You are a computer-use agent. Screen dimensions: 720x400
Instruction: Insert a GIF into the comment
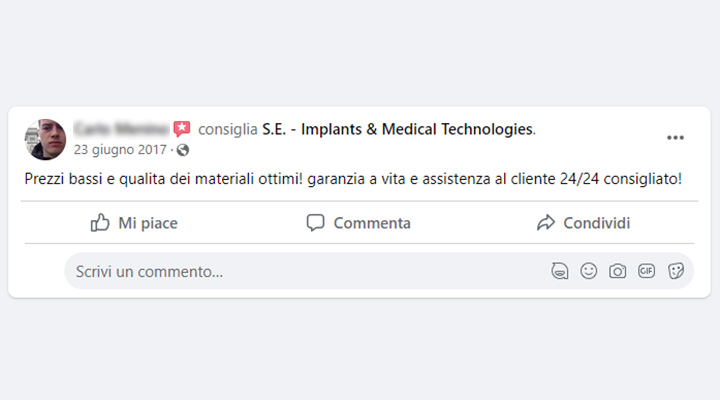click(647, 271)
